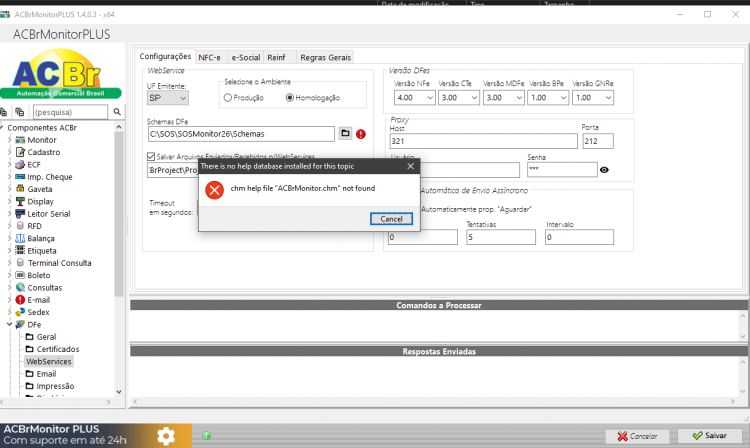This screenshot has width=750, height=448.
Task: Select the Homologação radio button
Action: coord(289,98)
